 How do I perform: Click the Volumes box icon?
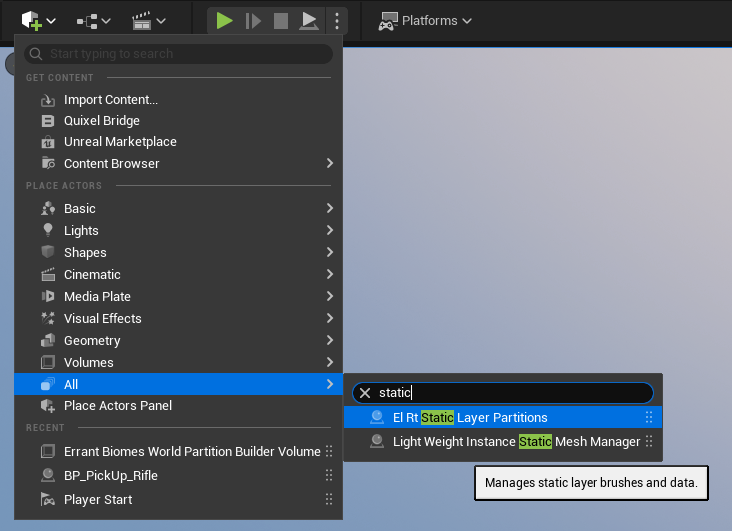(x=48, y=362)
